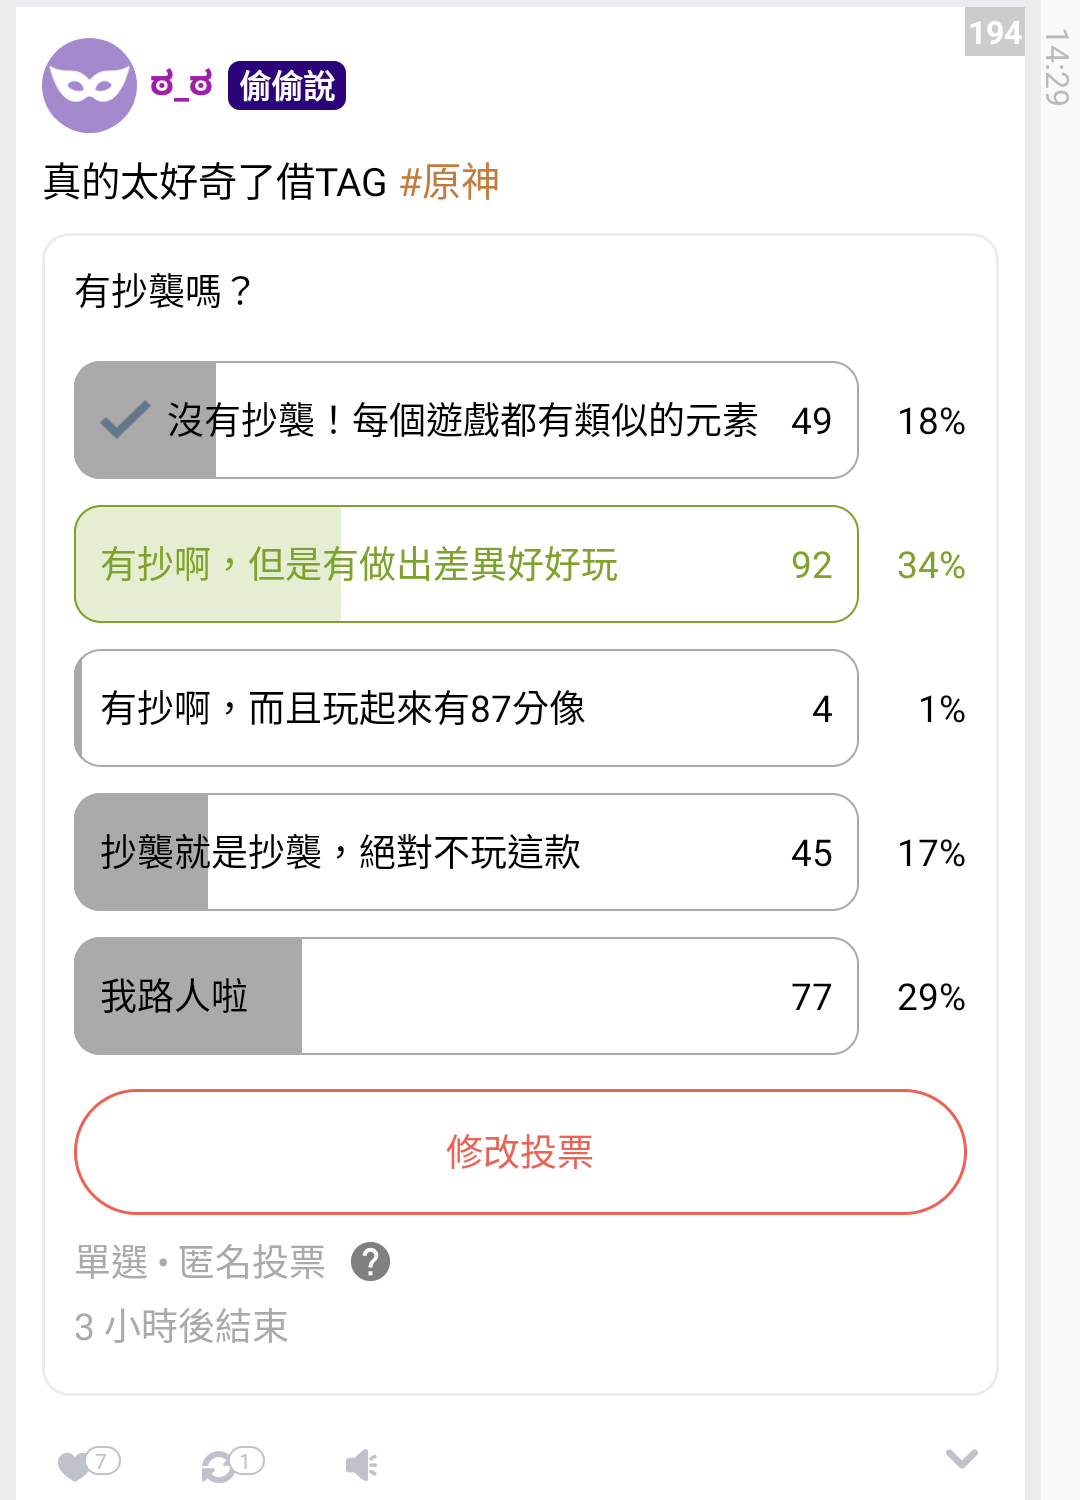This screenshot has height=1500, width=1080.
Task: Choose poll option 我路人啦
Action: [466, 996]
